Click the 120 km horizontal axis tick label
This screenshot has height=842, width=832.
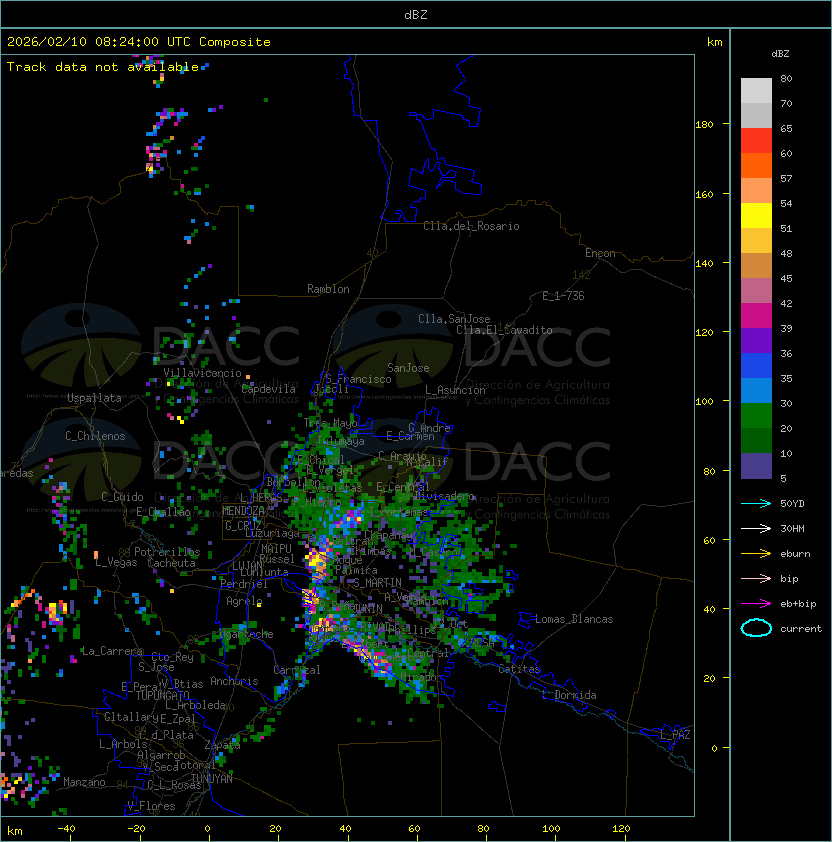pyautogui.click(x=621, y=828)
